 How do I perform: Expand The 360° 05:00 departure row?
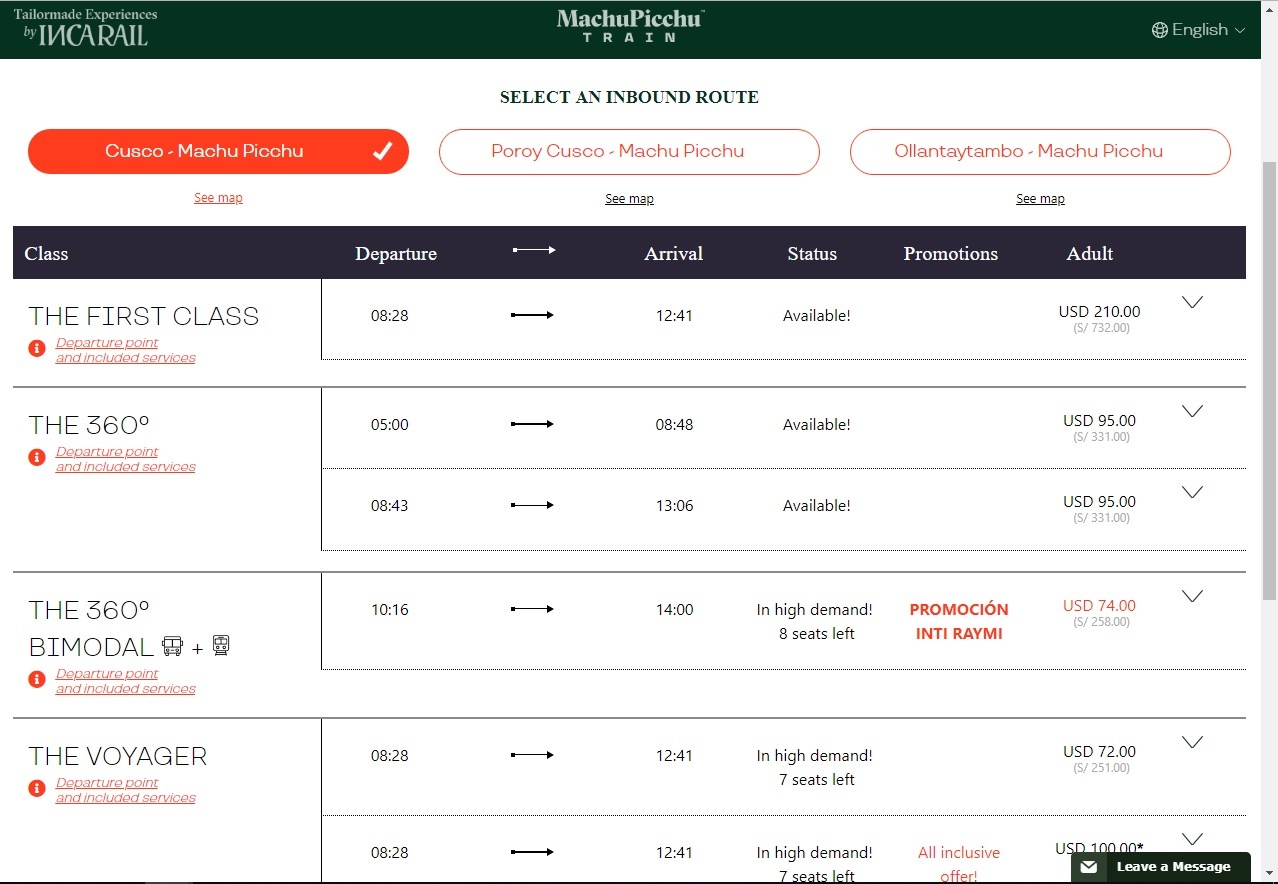(x=1192, y=411)
